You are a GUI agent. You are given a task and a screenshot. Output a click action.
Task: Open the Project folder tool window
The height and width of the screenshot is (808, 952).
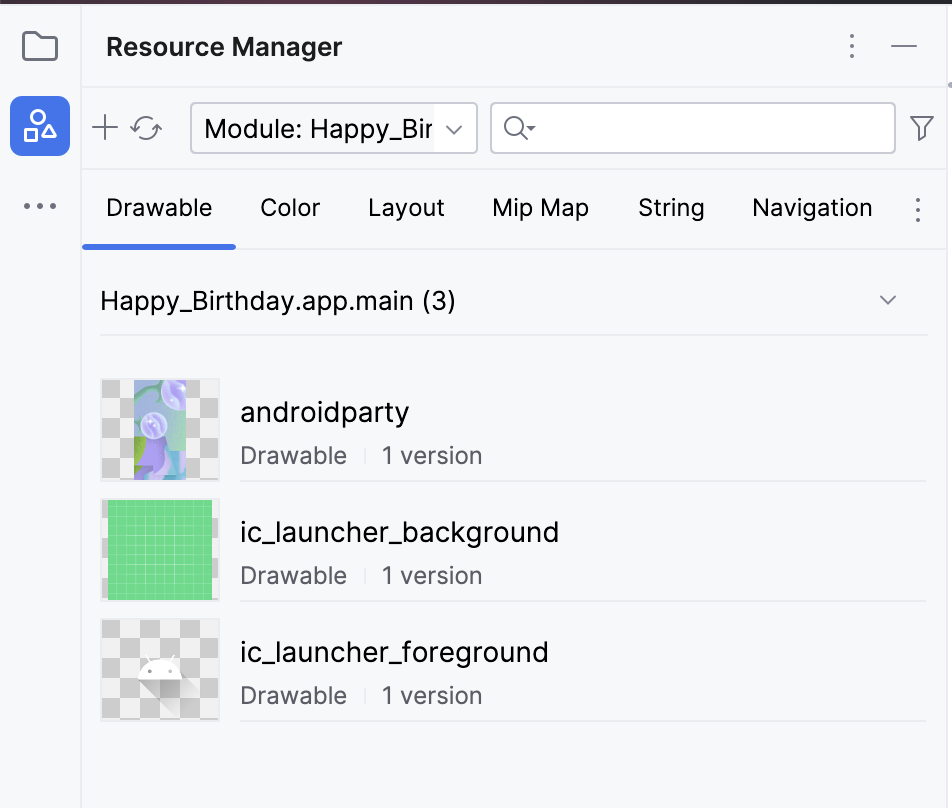(40, 46)
